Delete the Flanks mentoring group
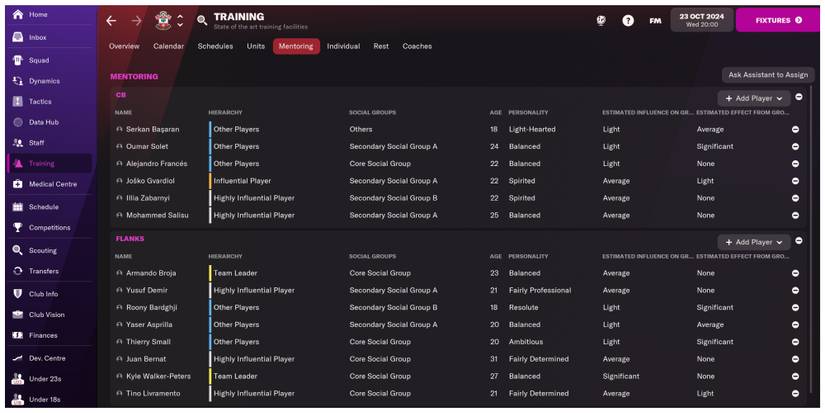 799,240
